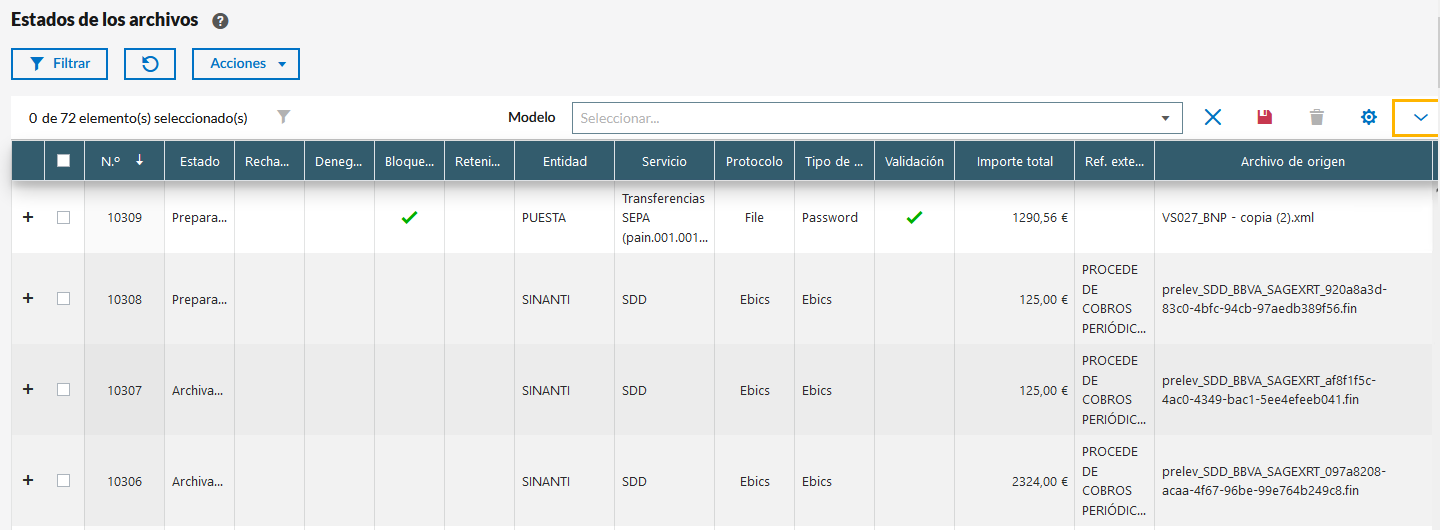Click the VS027_BNP - copia (2).xml cell
This screenshot has width=1440, height=530.
1236,217
